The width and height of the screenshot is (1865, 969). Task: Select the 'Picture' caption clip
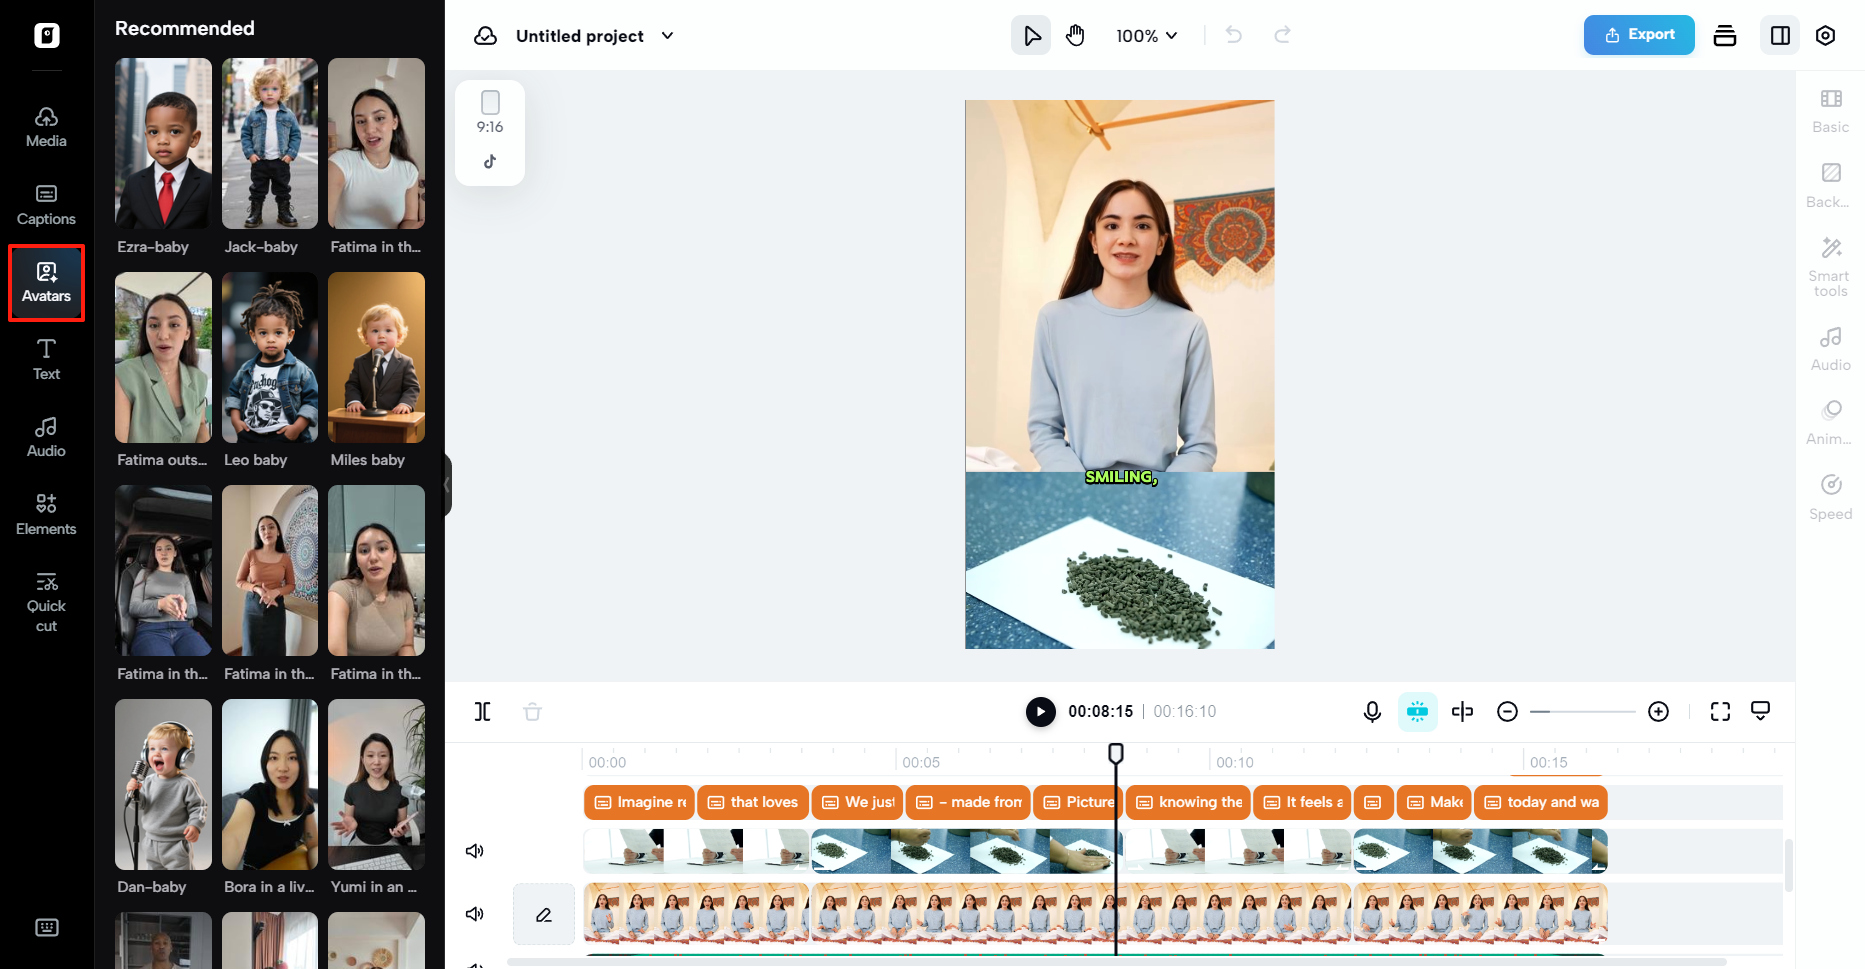pyautogui.click(x=1078, y=802)
